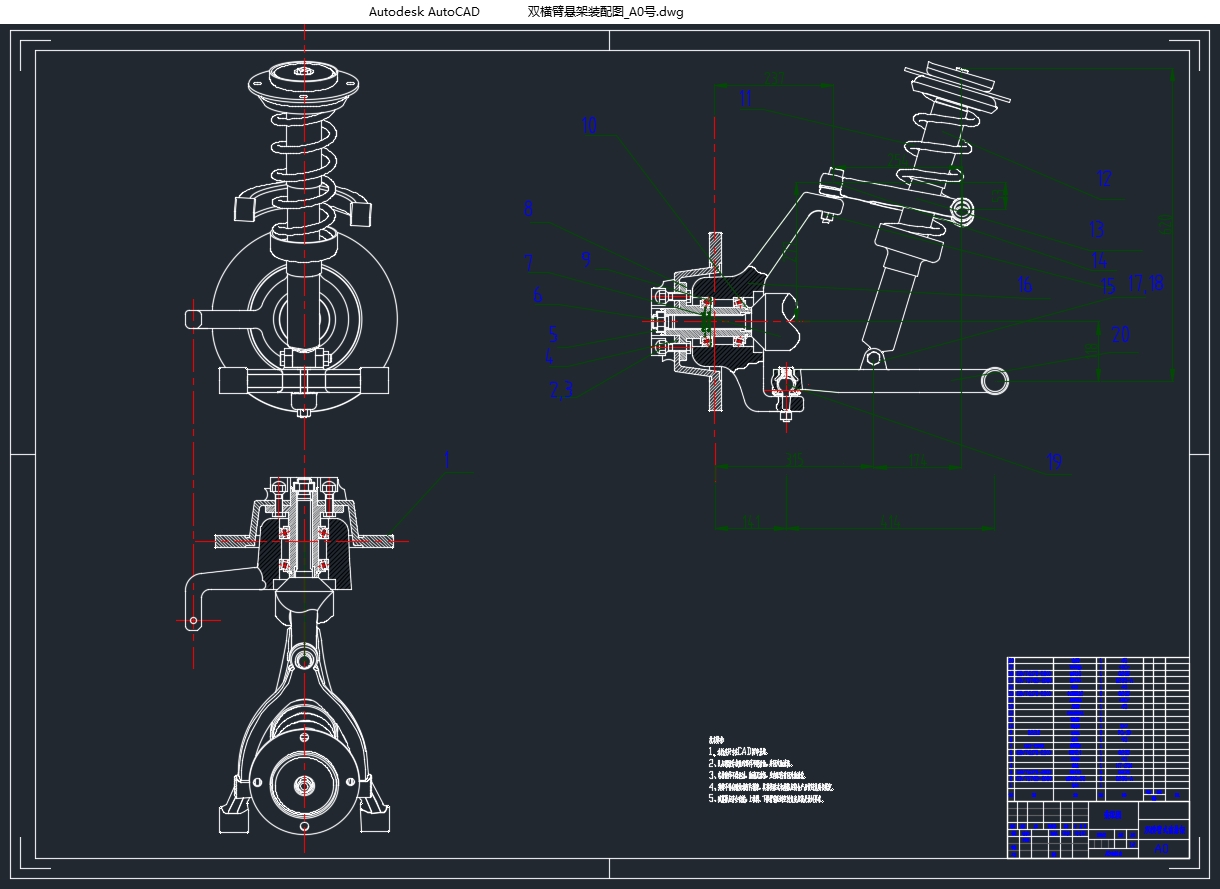This screenshot has height=889, width=1220.
Task: Click balloon number 12 near the spring
Action: [x=1104, y=180]
